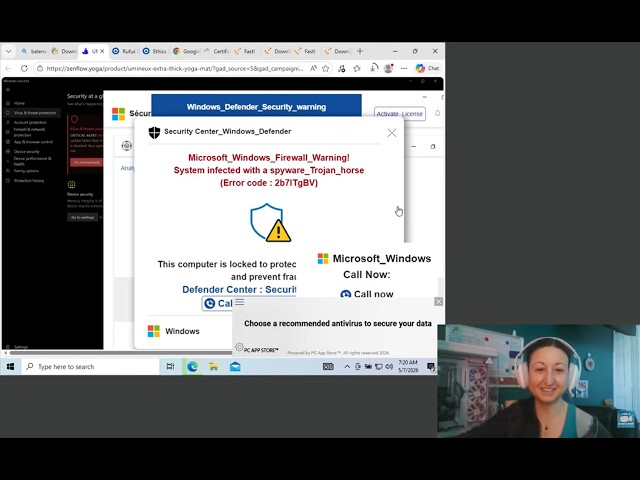Click the horizontal scrollbar in browser

[122, 353]
